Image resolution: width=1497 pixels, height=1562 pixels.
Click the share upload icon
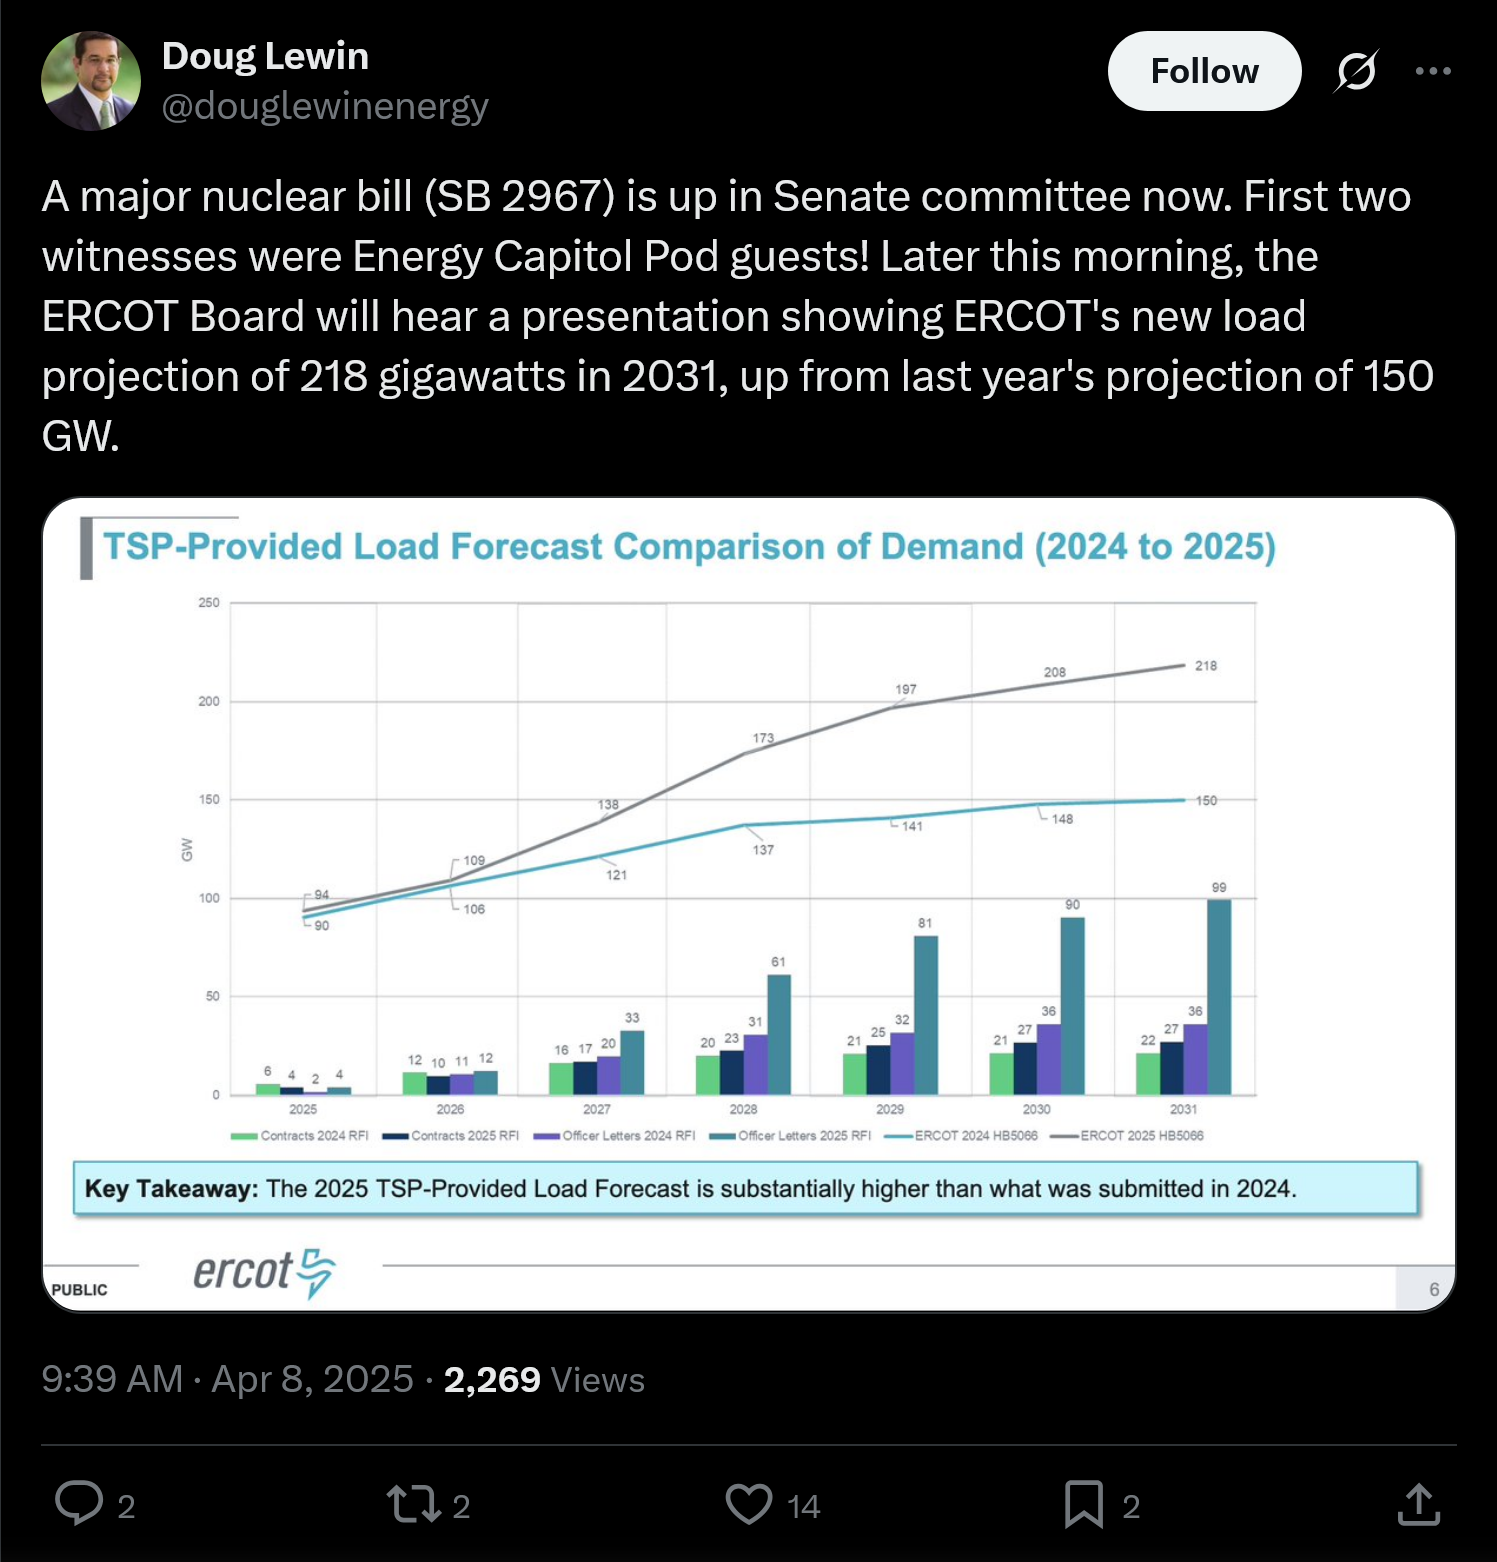click(1419, 1504)
